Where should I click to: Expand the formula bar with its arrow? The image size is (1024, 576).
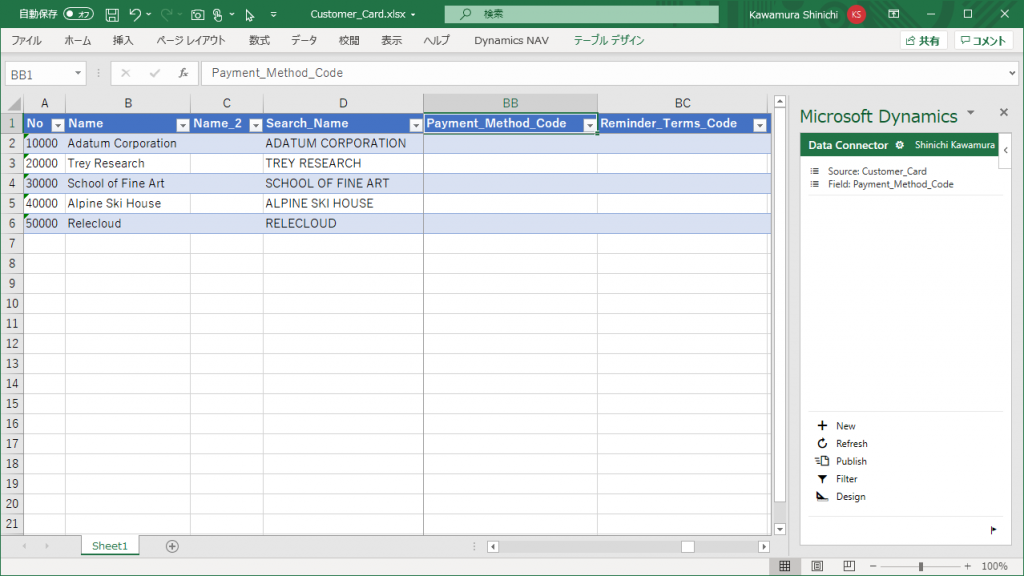tap(1012, 73)
